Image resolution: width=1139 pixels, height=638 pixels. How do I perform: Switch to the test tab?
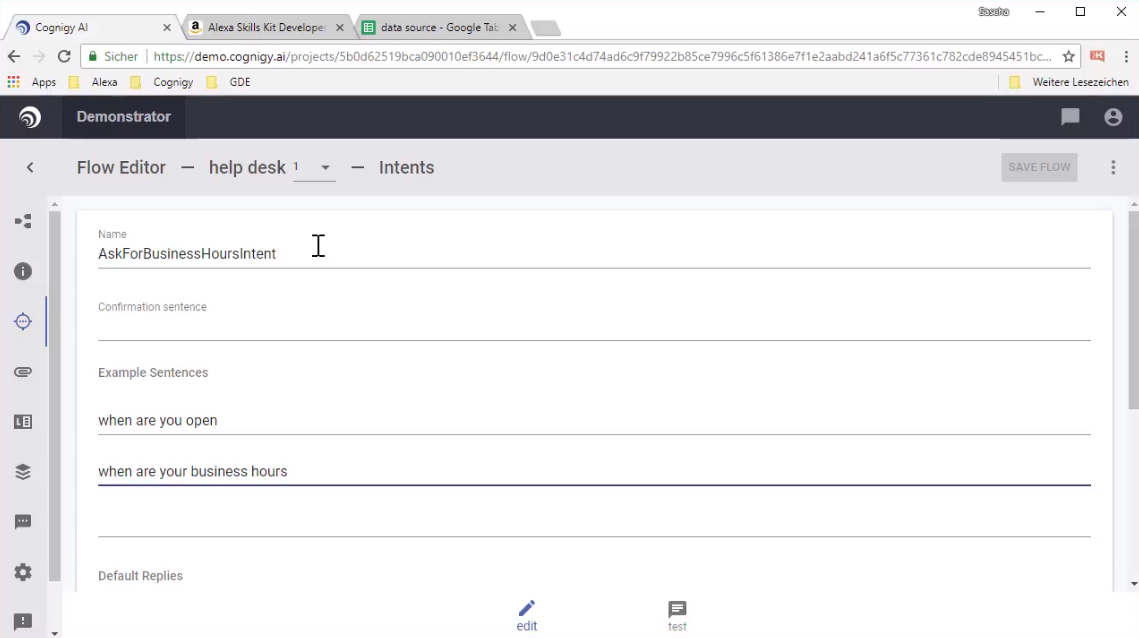coord(677,615)
